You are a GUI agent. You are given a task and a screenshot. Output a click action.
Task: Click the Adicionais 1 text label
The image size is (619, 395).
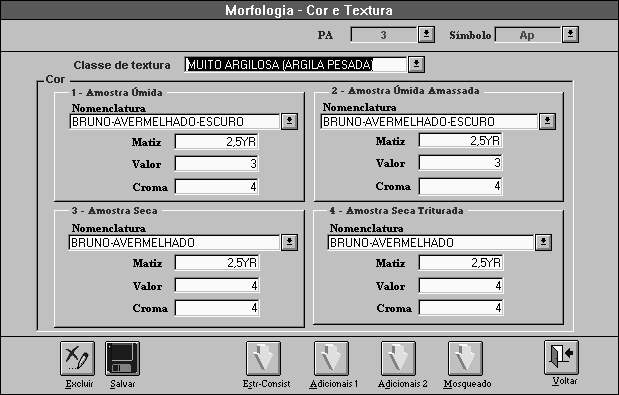(x=334, y=384)
